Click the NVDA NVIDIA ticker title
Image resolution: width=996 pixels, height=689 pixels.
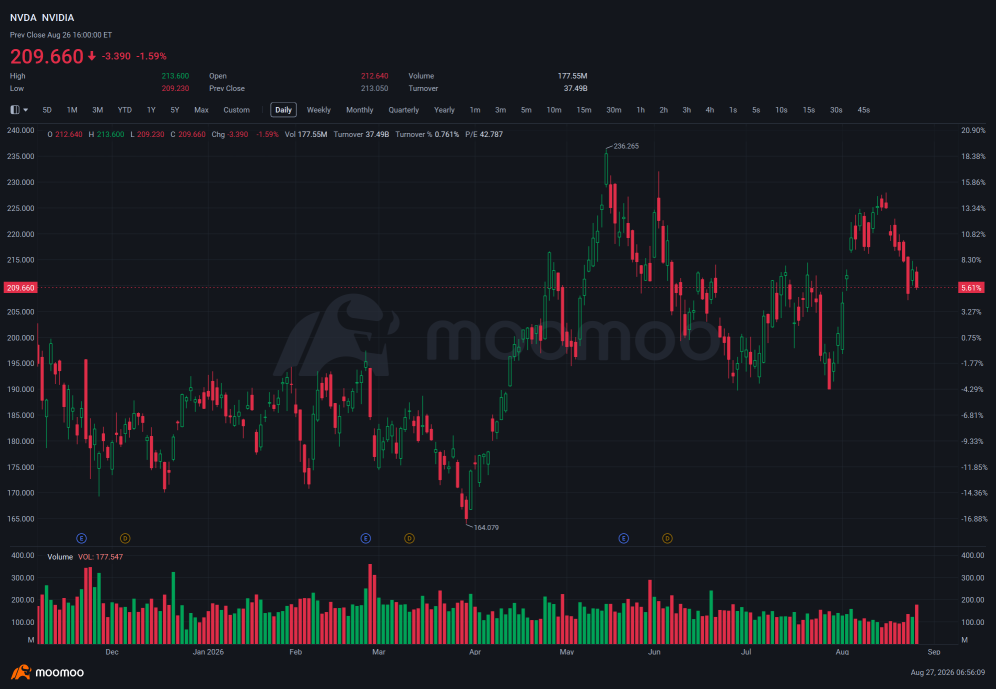pos(42,18)
